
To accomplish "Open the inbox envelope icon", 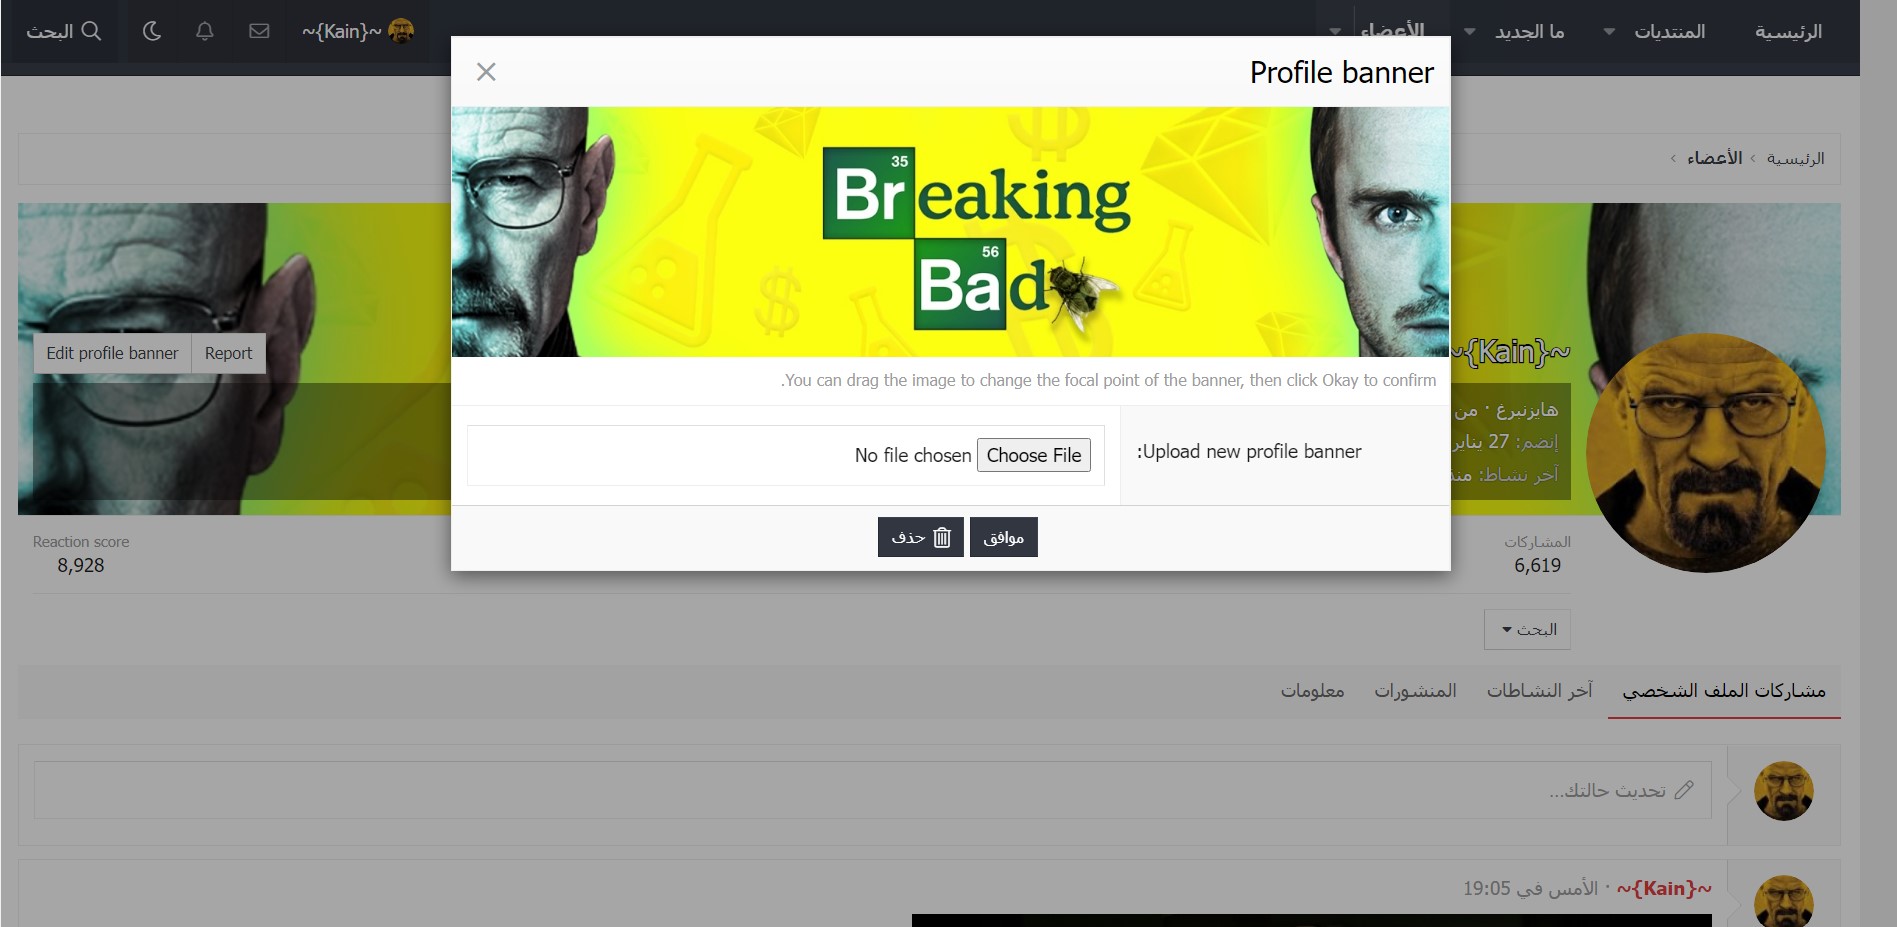I will 259,31.
